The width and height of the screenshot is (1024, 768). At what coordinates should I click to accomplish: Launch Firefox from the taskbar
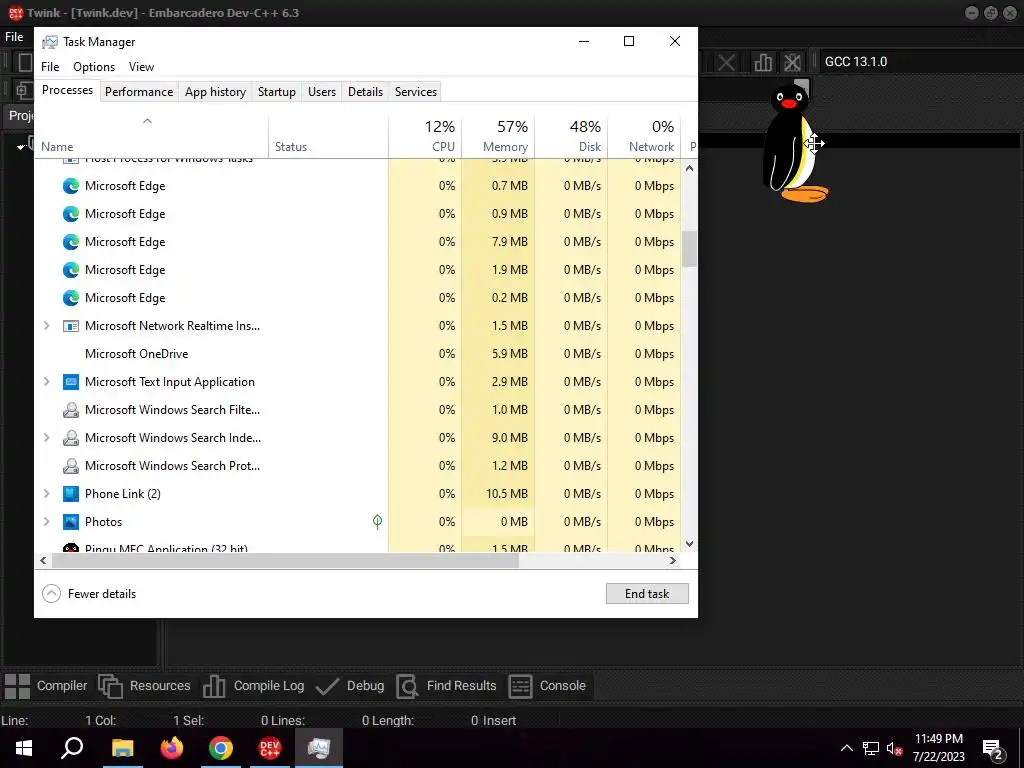click(172, 748)
